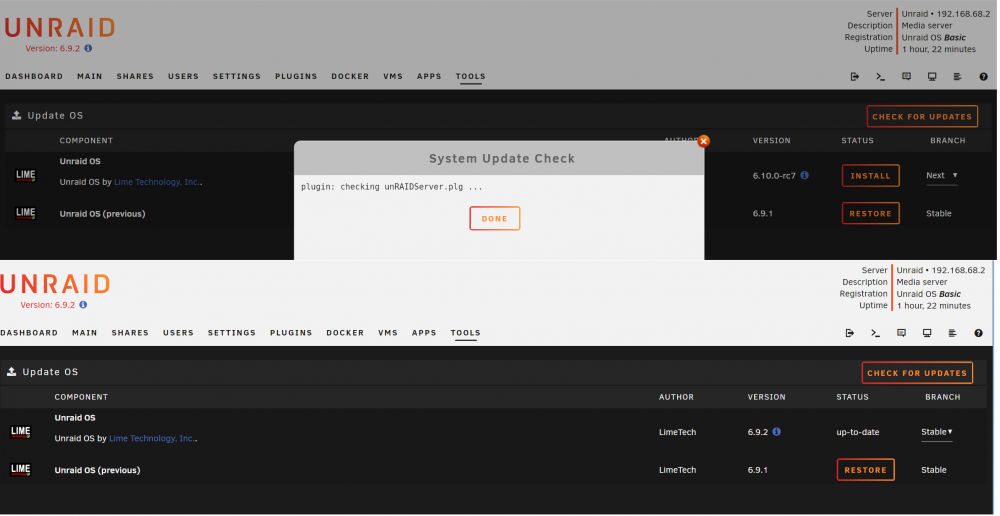
Task: Open Lime Technology, Inc. link on the up-to-date page
Action: (x=152, y=438)
